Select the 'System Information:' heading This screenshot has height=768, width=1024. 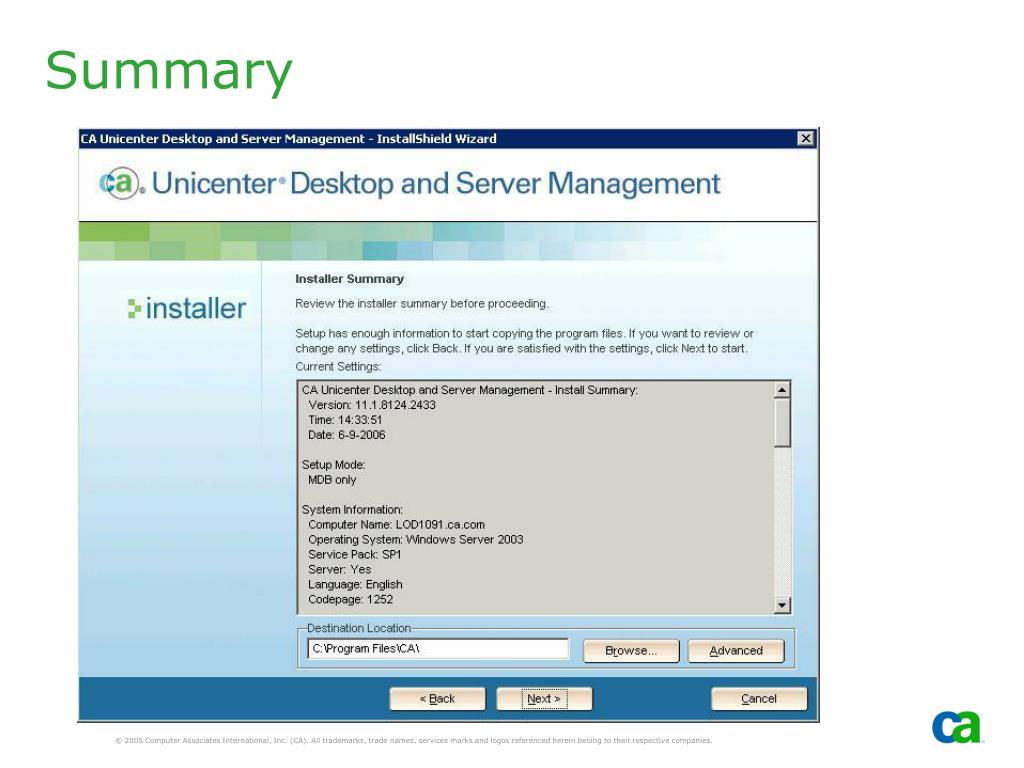352,509
